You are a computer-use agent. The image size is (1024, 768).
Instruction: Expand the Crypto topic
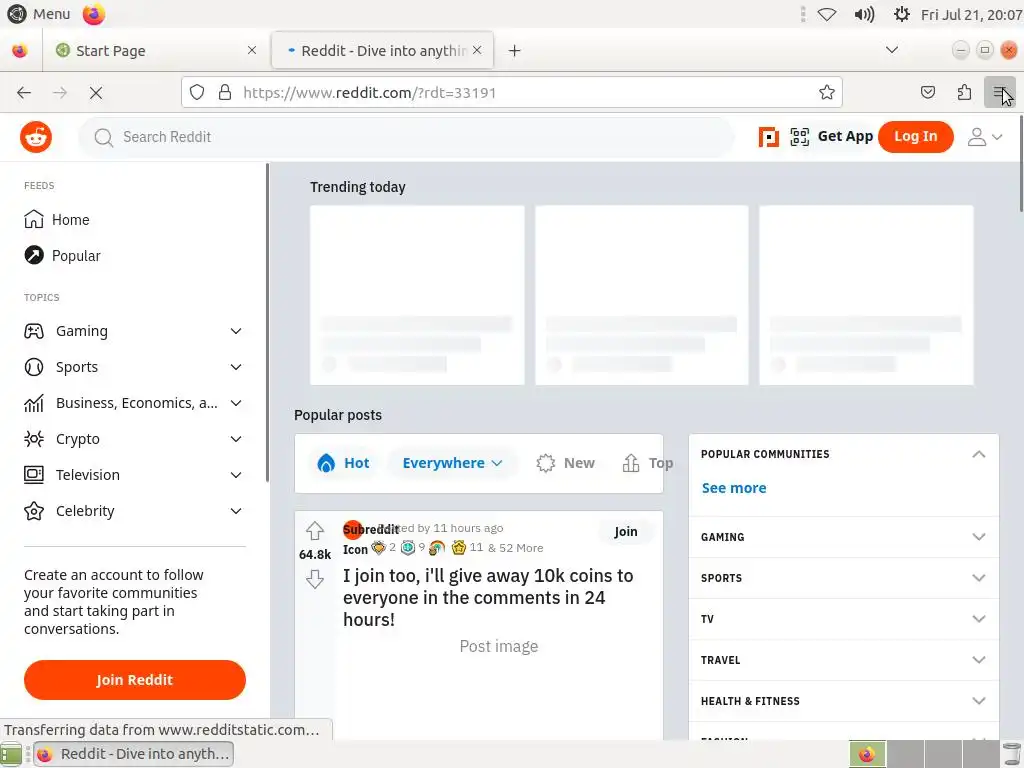[x=236, y=439]
